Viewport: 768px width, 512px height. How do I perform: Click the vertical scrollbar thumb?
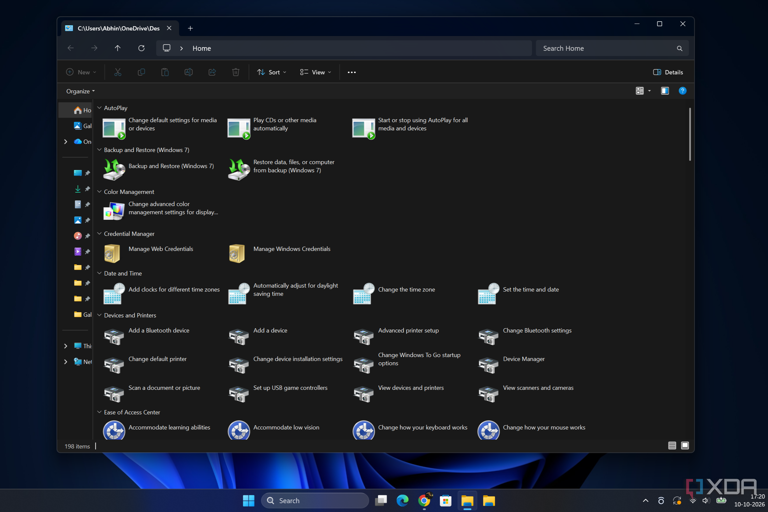coord(690,134)
